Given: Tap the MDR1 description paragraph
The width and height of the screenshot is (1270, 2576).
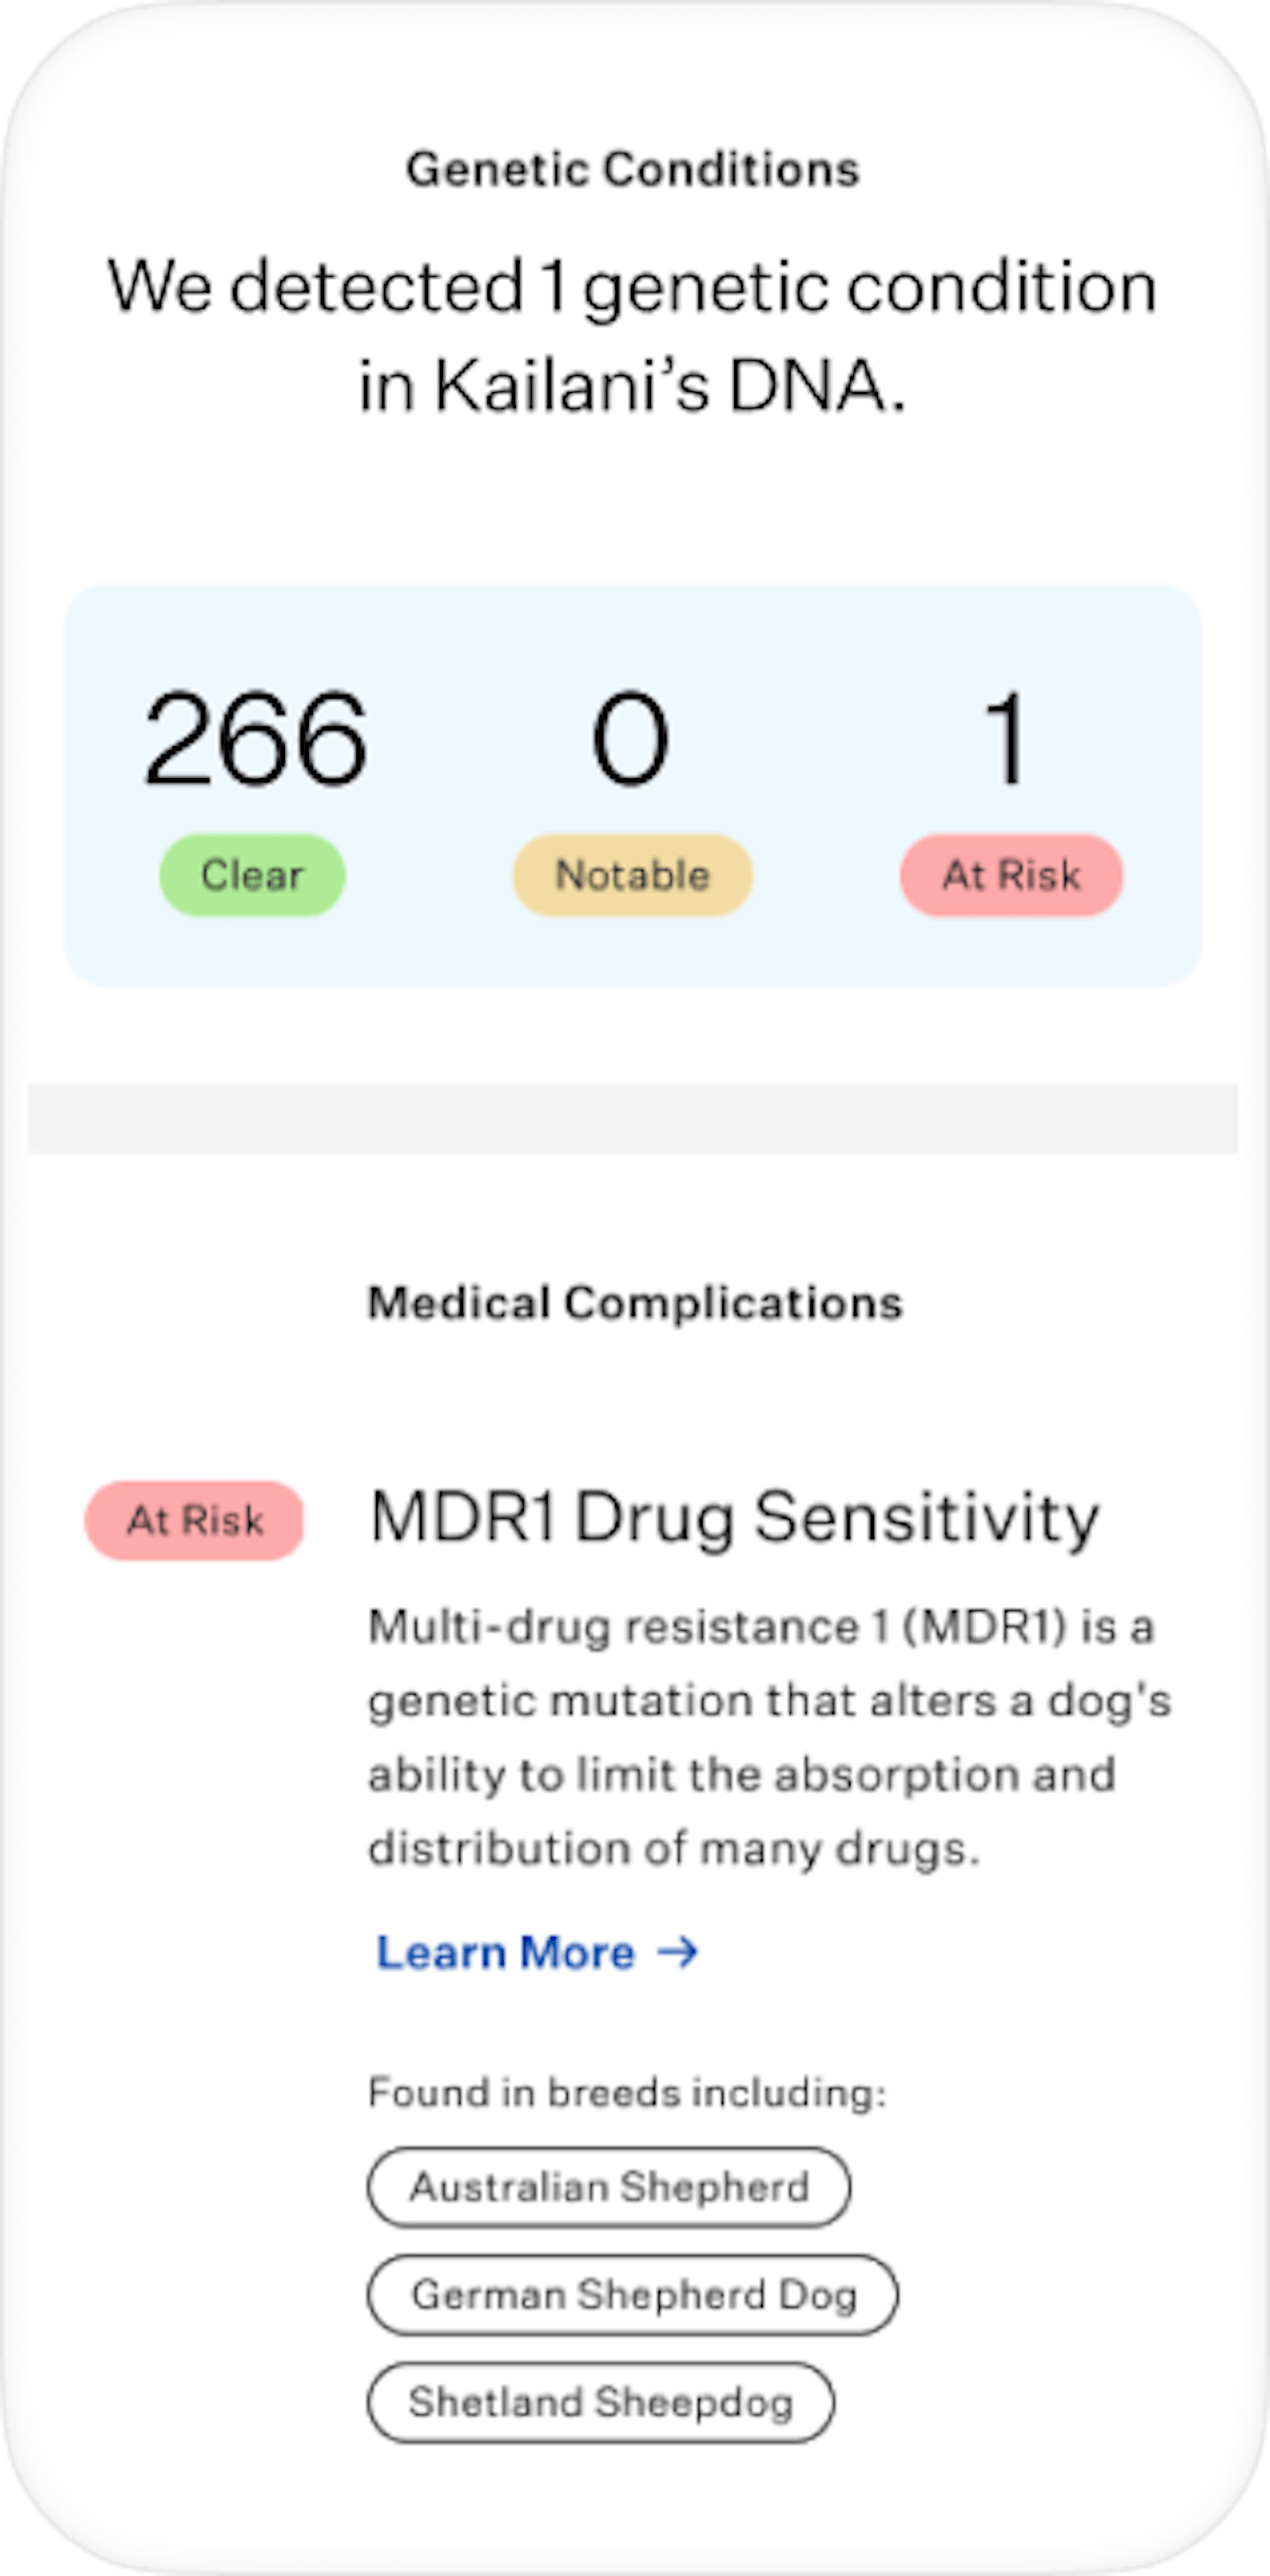Looking at the screenshot, I should pyautogui.click(x=768, y=1738).
